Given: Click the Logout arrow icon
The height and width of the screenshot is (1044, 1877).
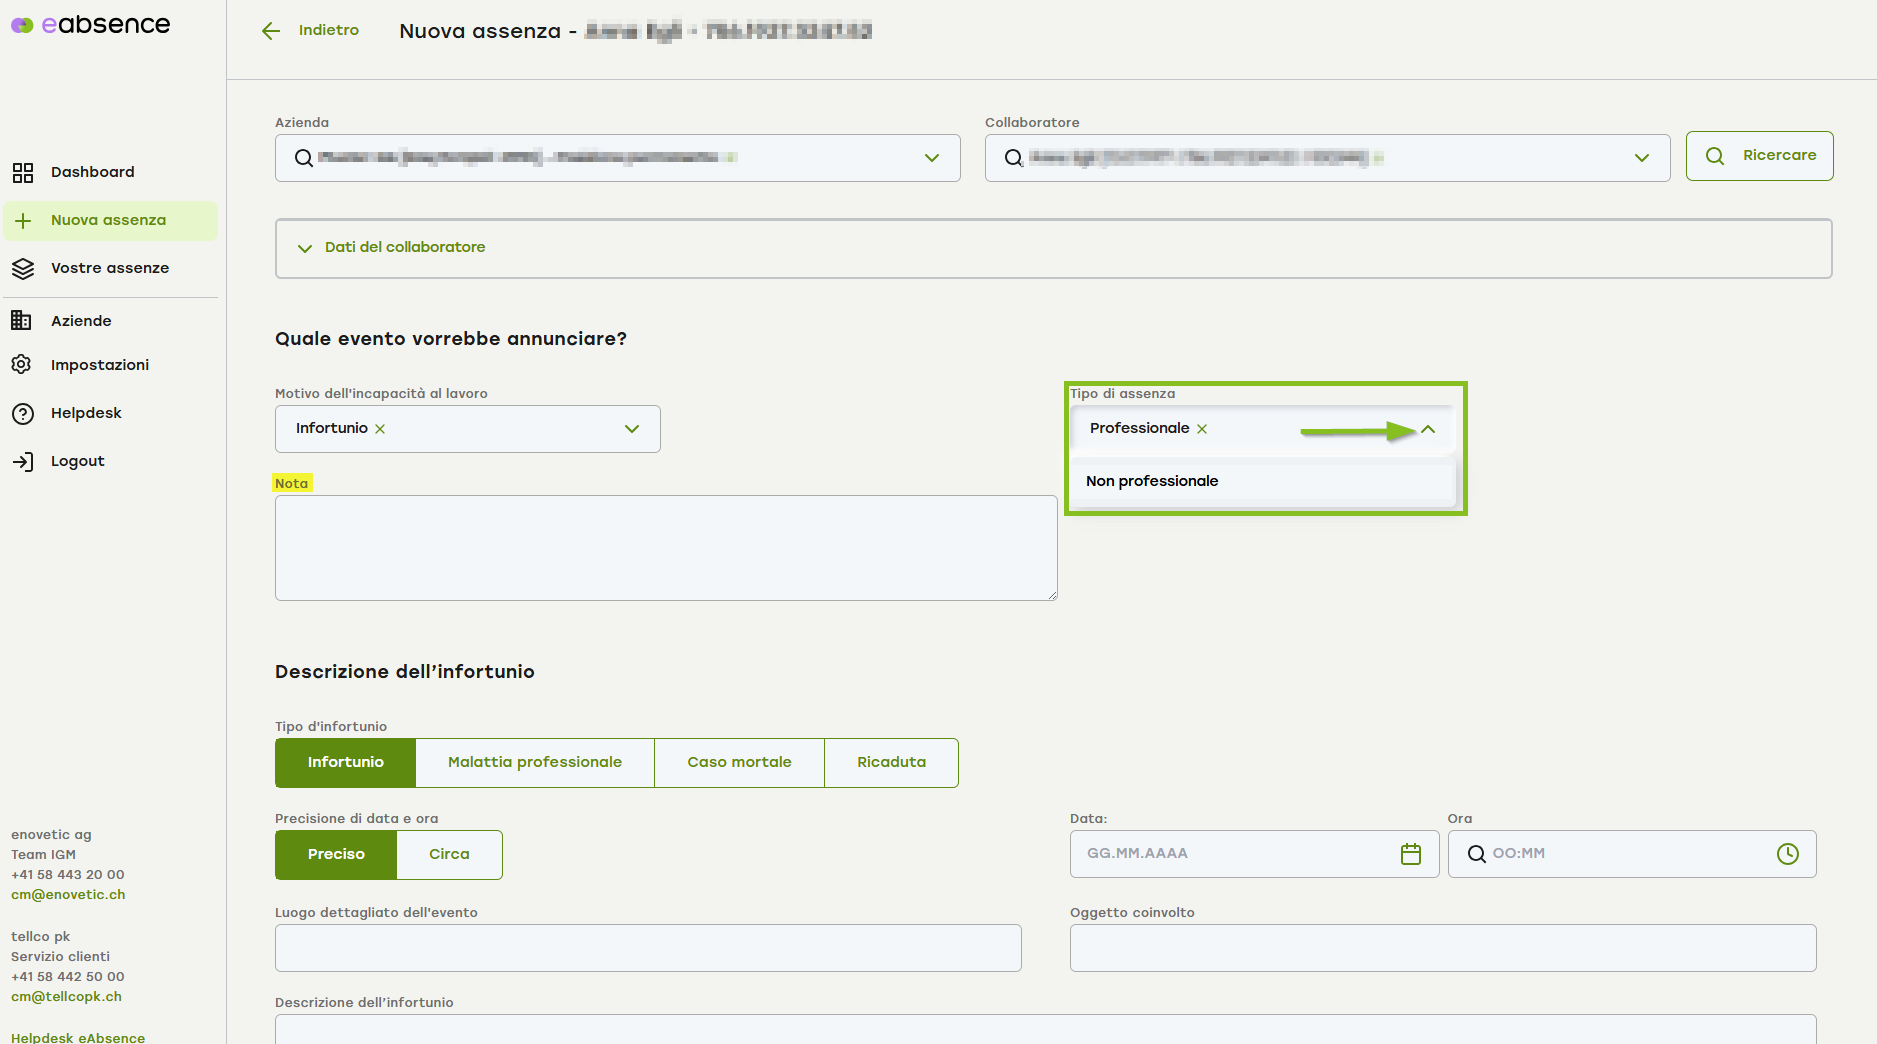Looking at the screenshot, I should coord(23,461).
